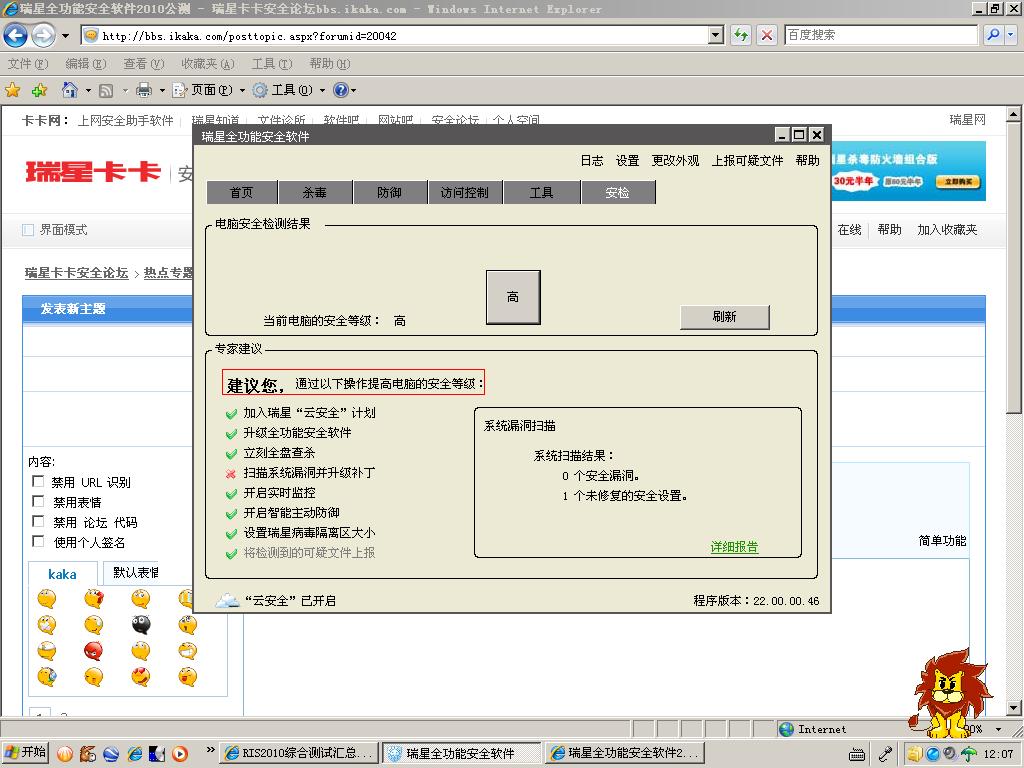Open RIS2010综合测试汇总 taskbar window
Screen dimensions: 1024x768
coord(299,753)
